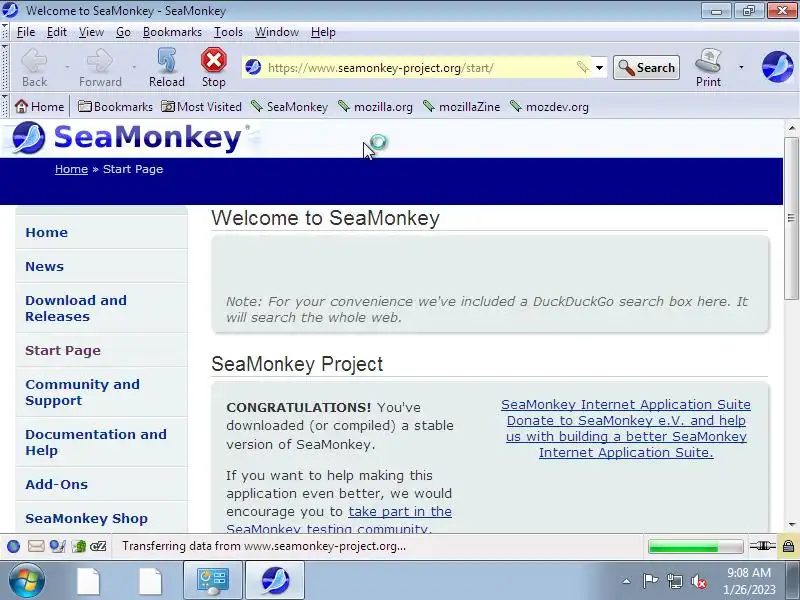Open the News sidebar link

coord(44,266)
